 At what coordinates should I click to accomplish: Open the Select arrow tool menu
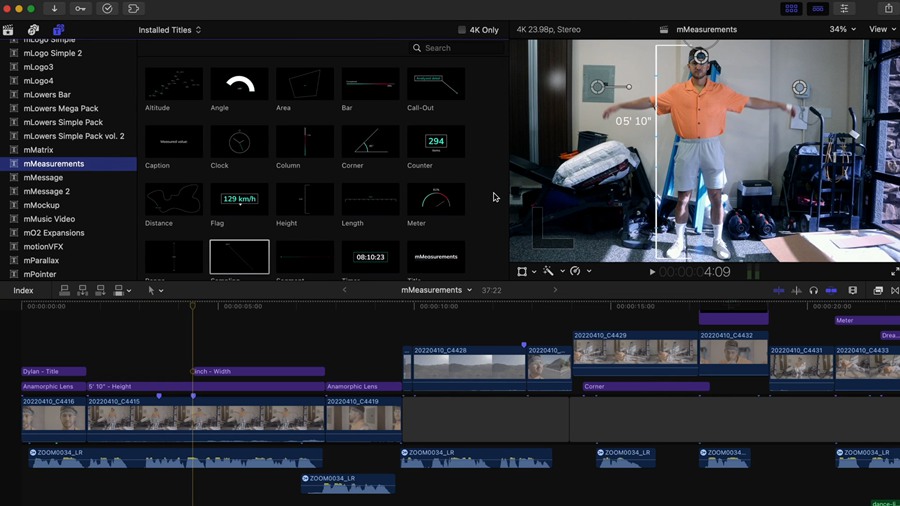(155, 290)
